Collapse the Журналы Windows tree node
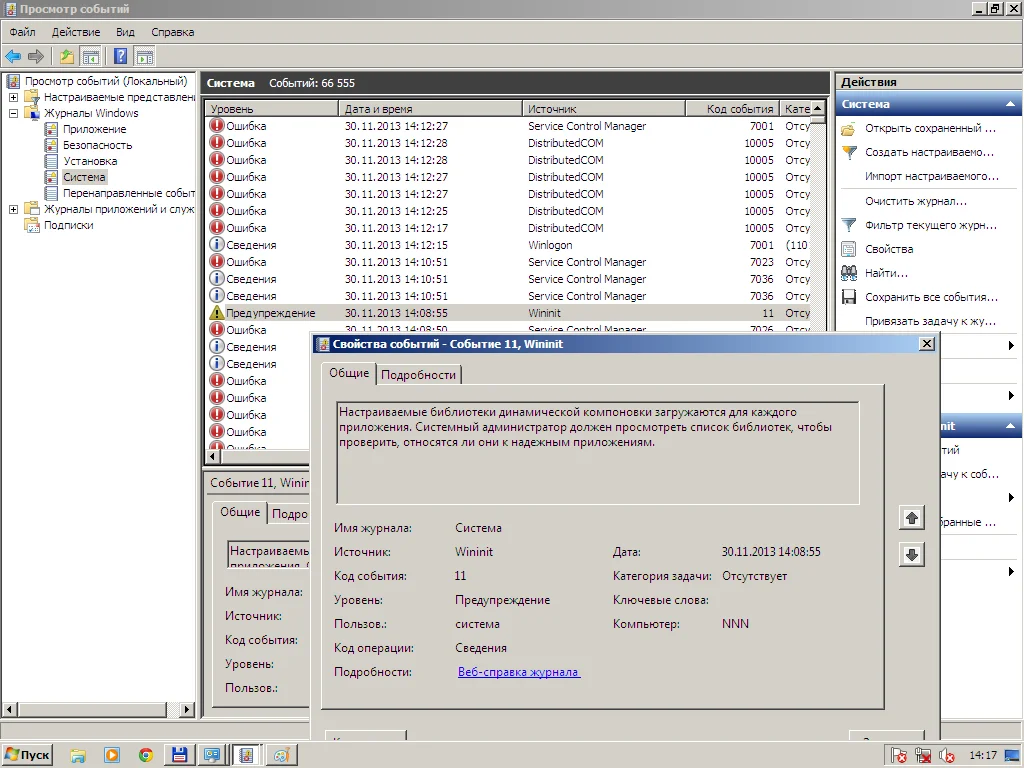 tap(14, 113)
